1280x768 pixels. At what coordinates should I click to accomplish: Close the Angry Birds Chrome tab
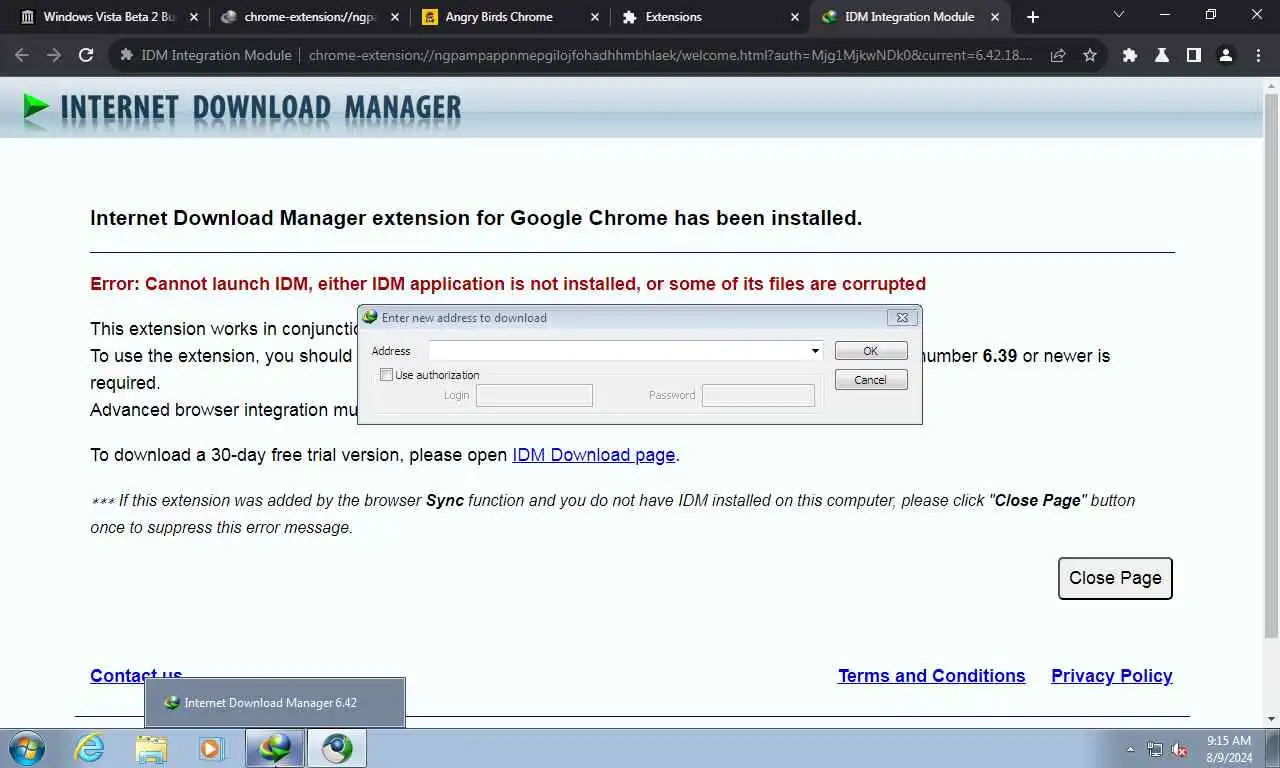click(595, 17)
